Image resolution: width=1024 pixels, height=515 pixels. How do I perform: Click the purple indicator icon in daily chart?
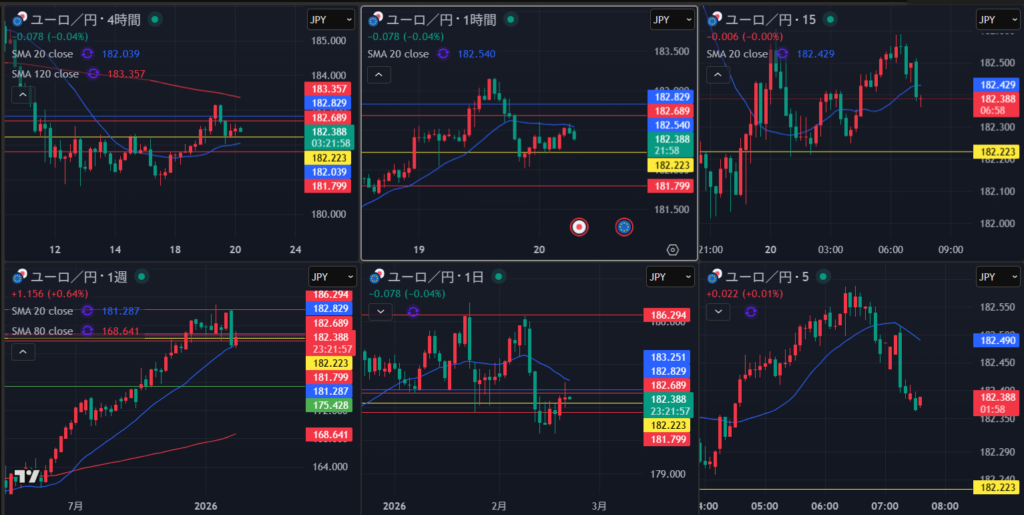point(412,312)
